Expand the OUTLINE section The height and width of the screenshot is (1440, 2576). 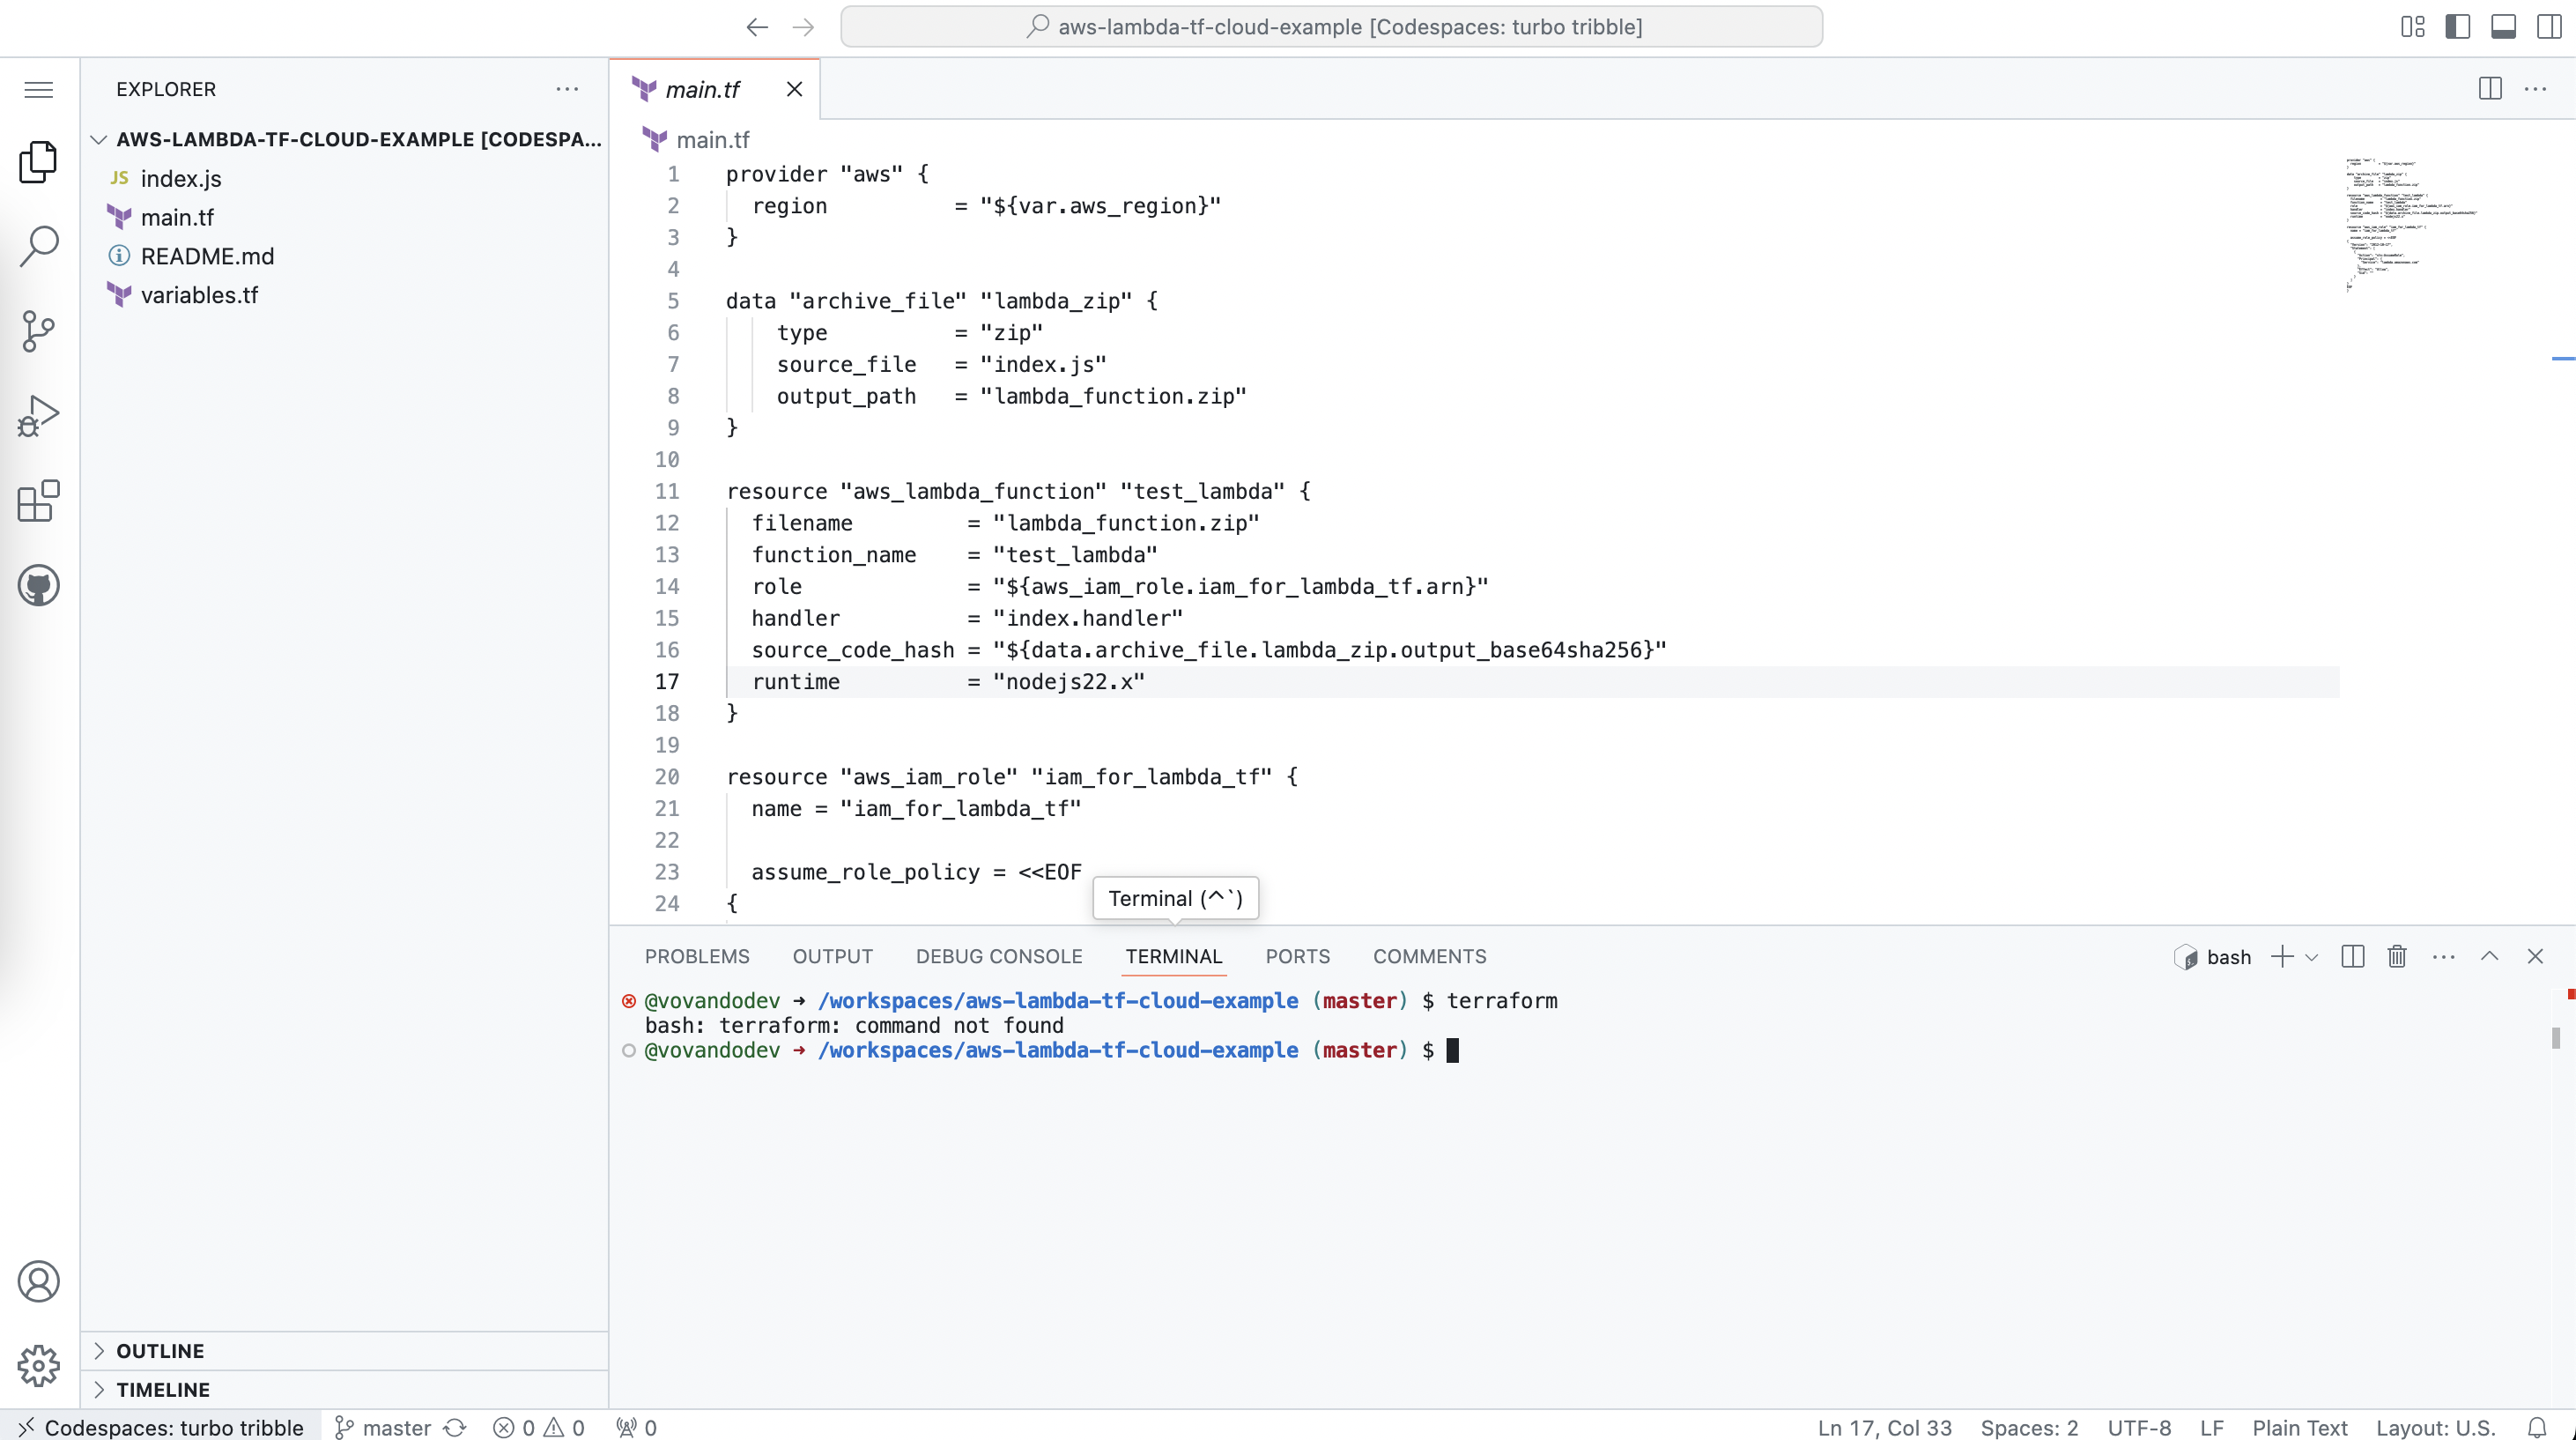pyautogui.click(x=160, y=1350)
